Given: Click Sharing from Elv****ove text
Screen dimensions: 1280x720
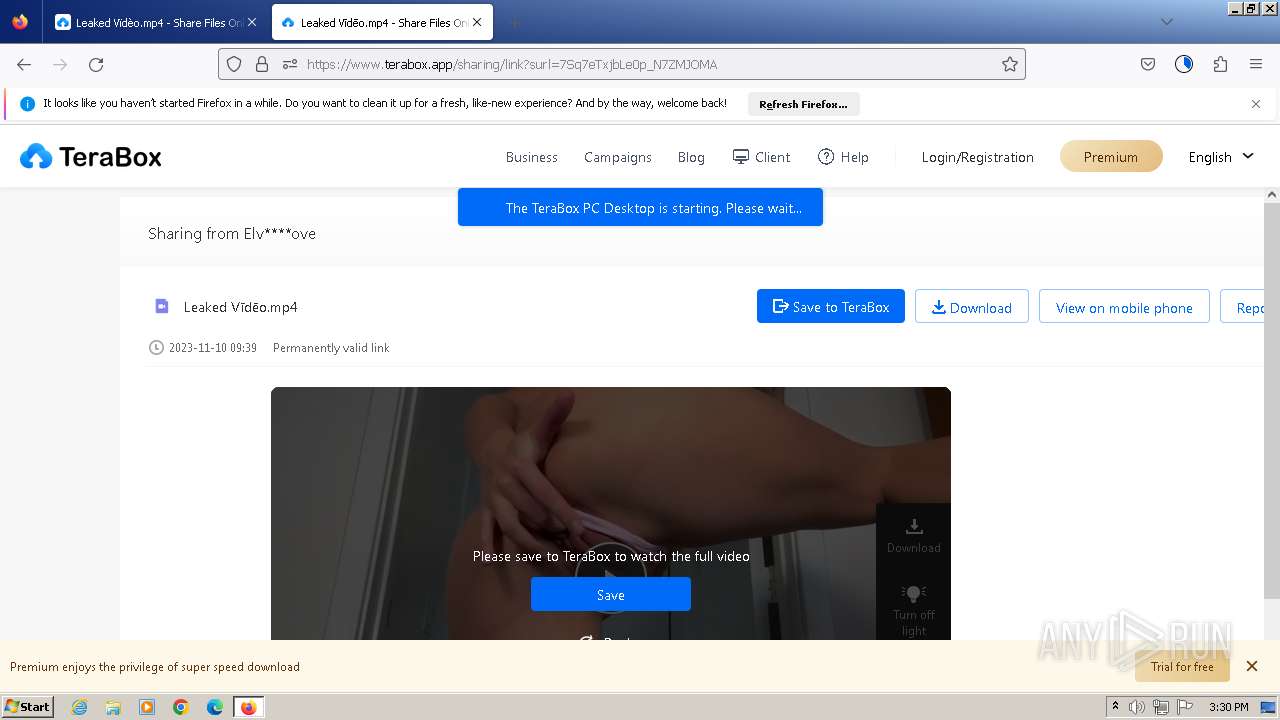Looking at the screenshot, I should pyautogui.click(x=232, y=233).
